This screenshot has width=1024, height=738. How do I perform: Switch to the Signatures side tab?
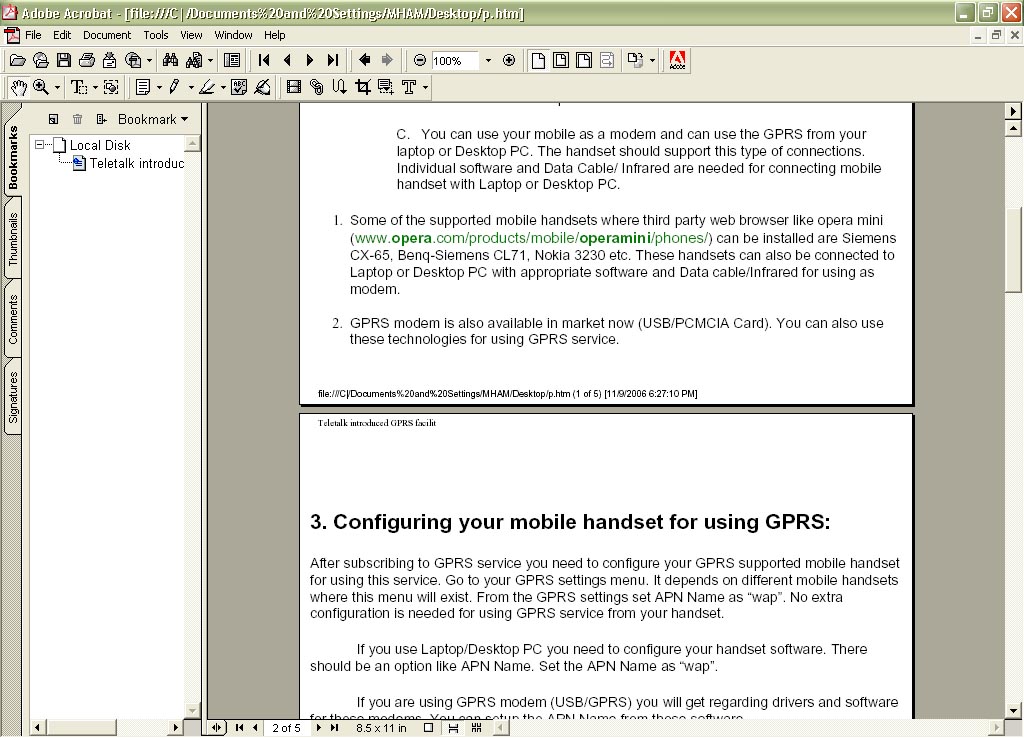13,398
